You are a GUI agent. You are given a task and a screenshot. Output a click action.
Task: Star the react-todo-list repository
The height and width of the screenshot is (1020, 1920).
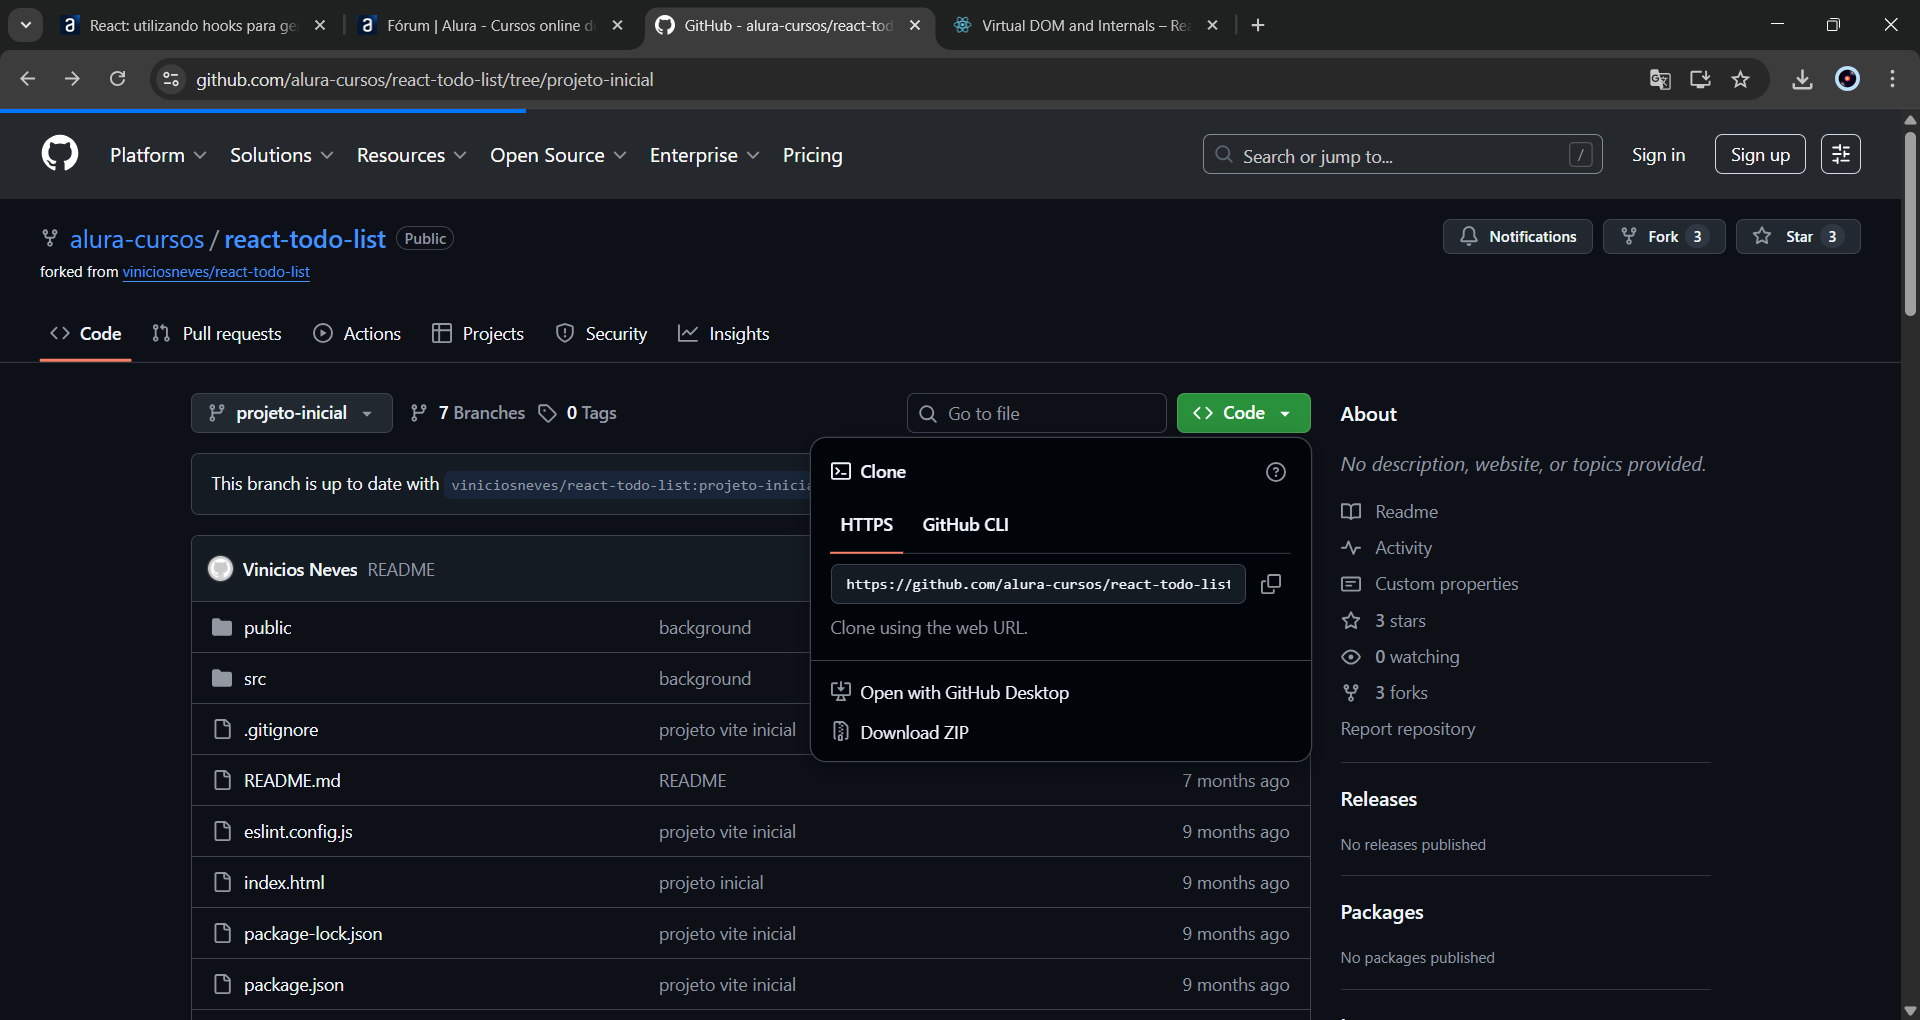[1797, 237]
